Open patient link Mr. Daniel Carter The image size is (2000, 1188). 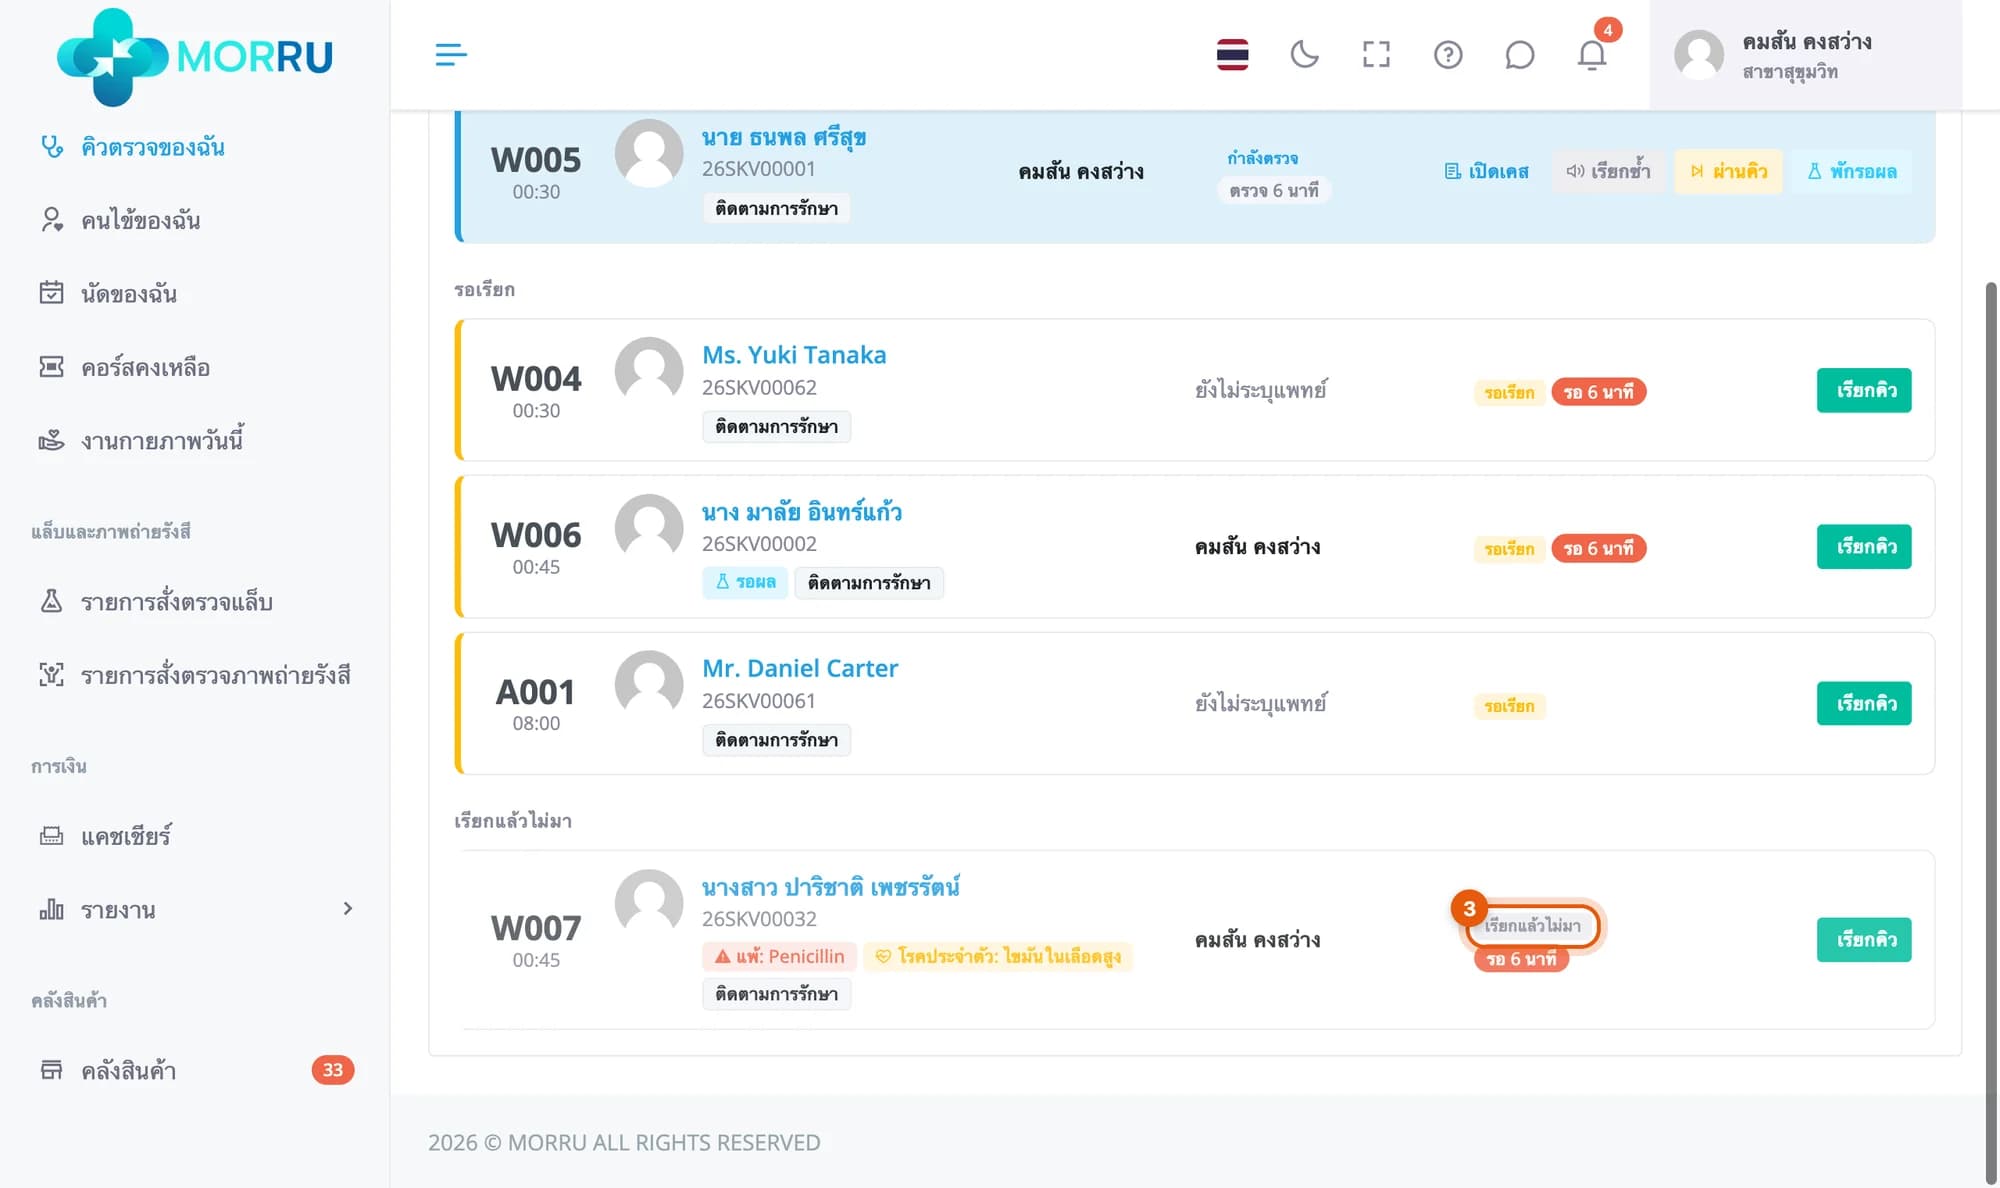click(x=800, y=668)
